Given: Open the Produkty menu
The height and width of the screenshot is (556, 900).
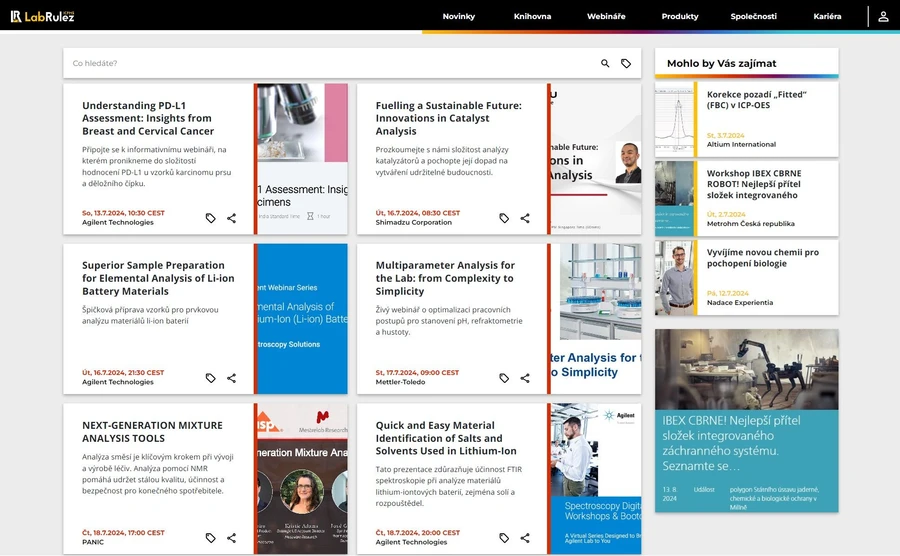Looking at the screenshot, I should (x=680, y=16).
